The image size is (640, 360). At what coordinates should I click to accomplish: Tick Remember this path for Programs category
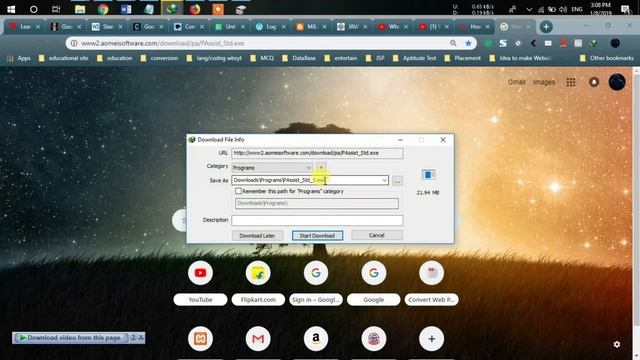click(x=238, y=191)
